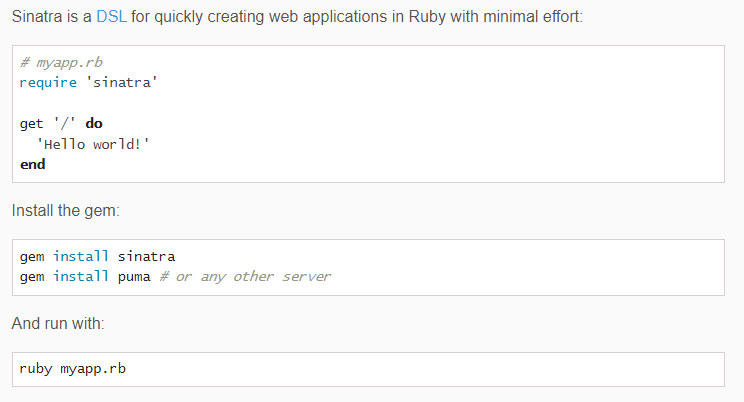This screenshot has width=744, height=402.
Task: Click the bold "end" keyword
Action: (x=32, y=164)
